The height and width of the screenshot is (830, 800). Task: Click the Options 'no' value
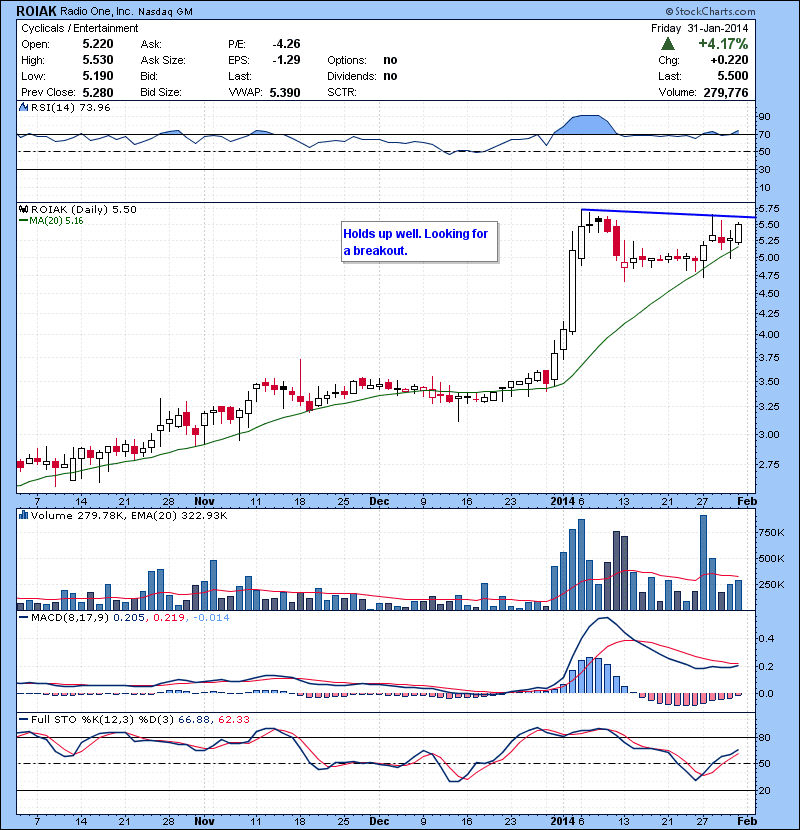(x=390, y=60)
